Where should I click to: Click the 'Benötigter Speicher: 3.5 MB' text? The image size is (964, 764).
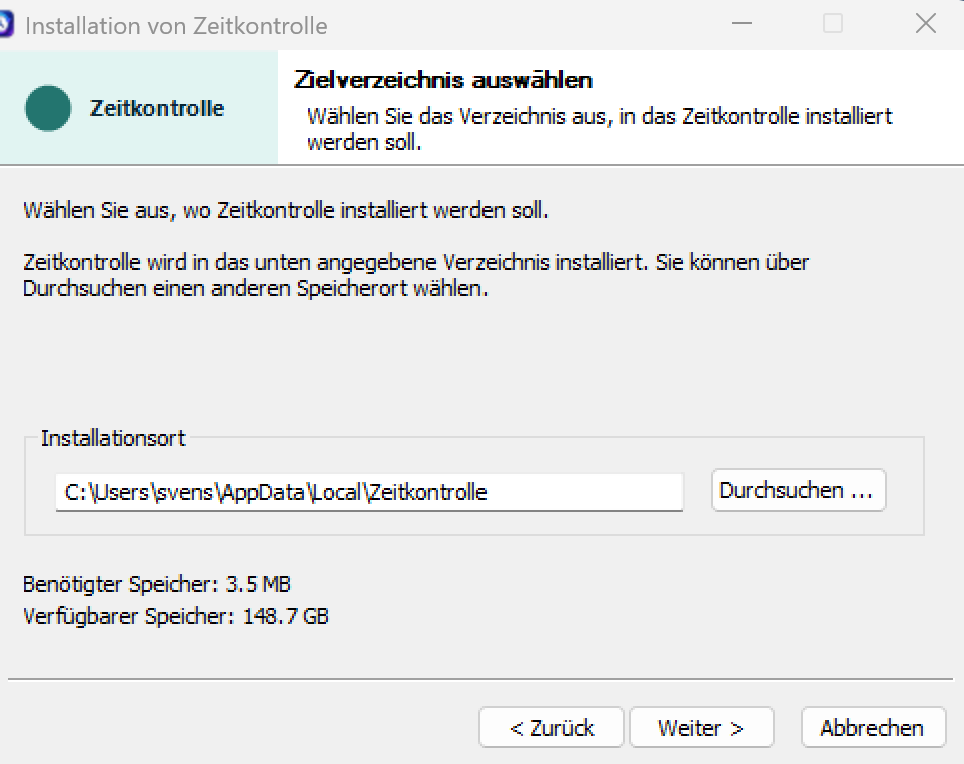[157, 584]
